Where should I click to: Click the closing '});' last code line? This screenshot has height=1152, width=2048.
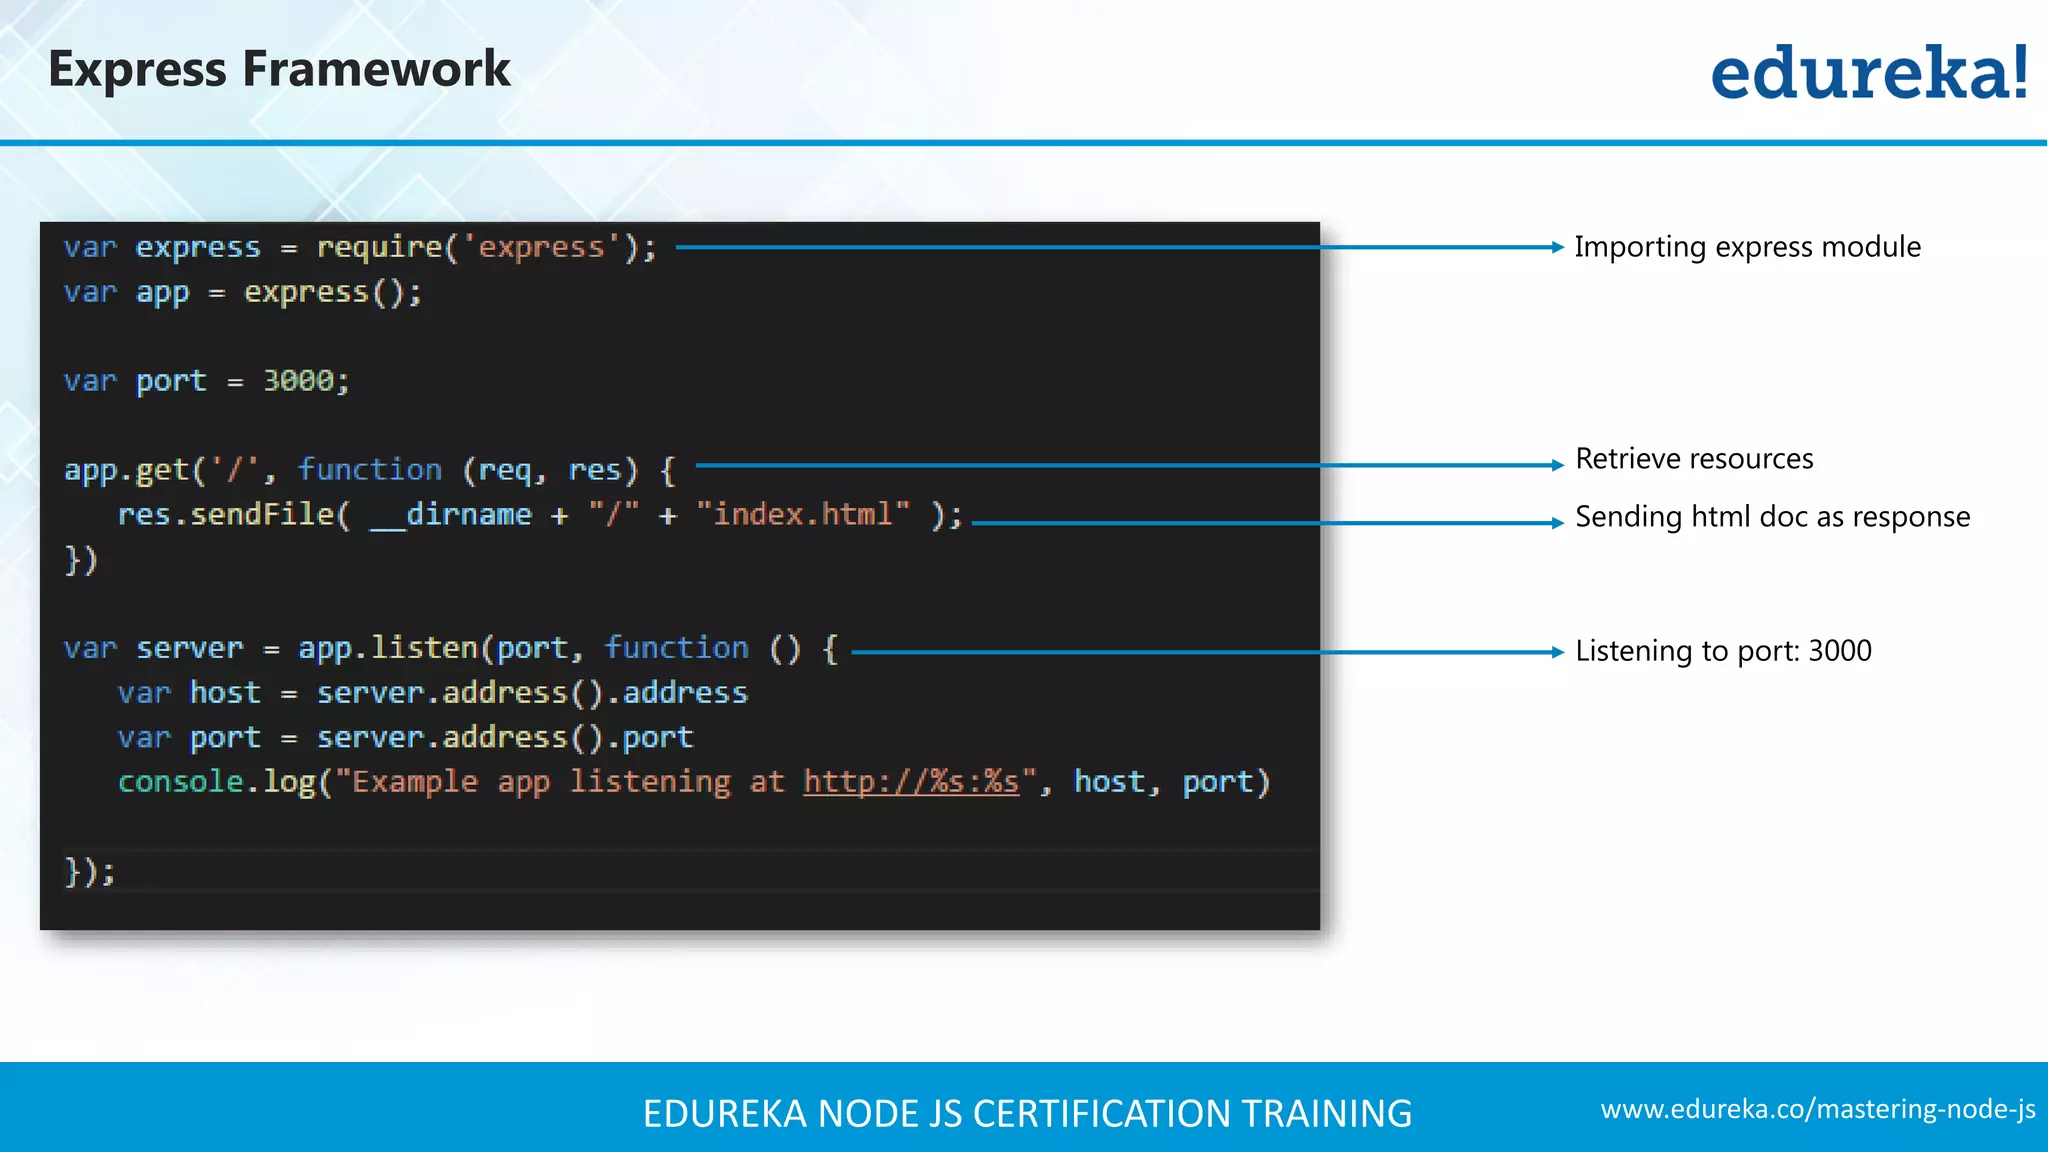[90, 872]
